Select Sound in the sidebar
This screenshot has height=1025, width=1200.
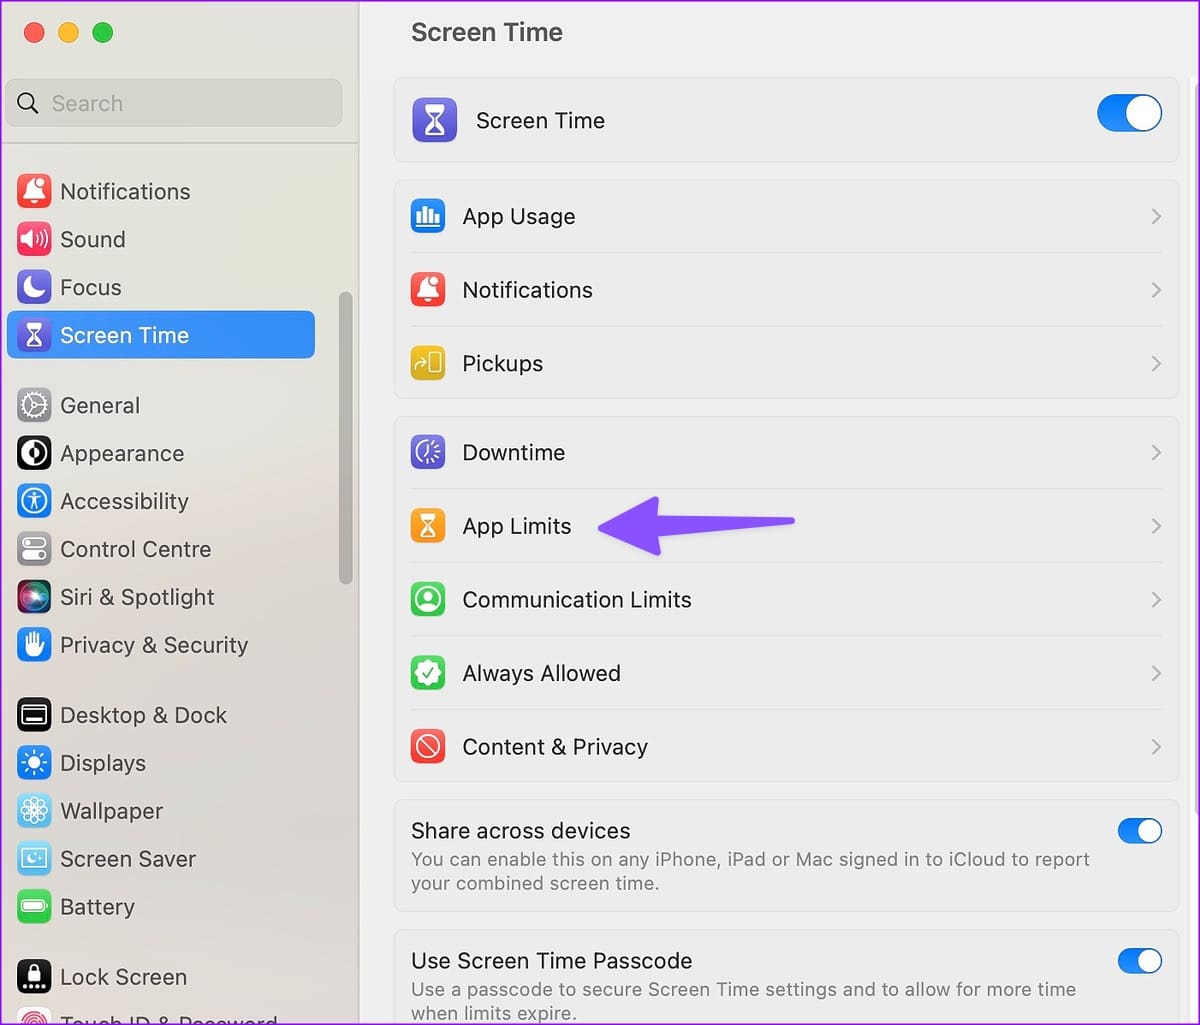(161, 239)
